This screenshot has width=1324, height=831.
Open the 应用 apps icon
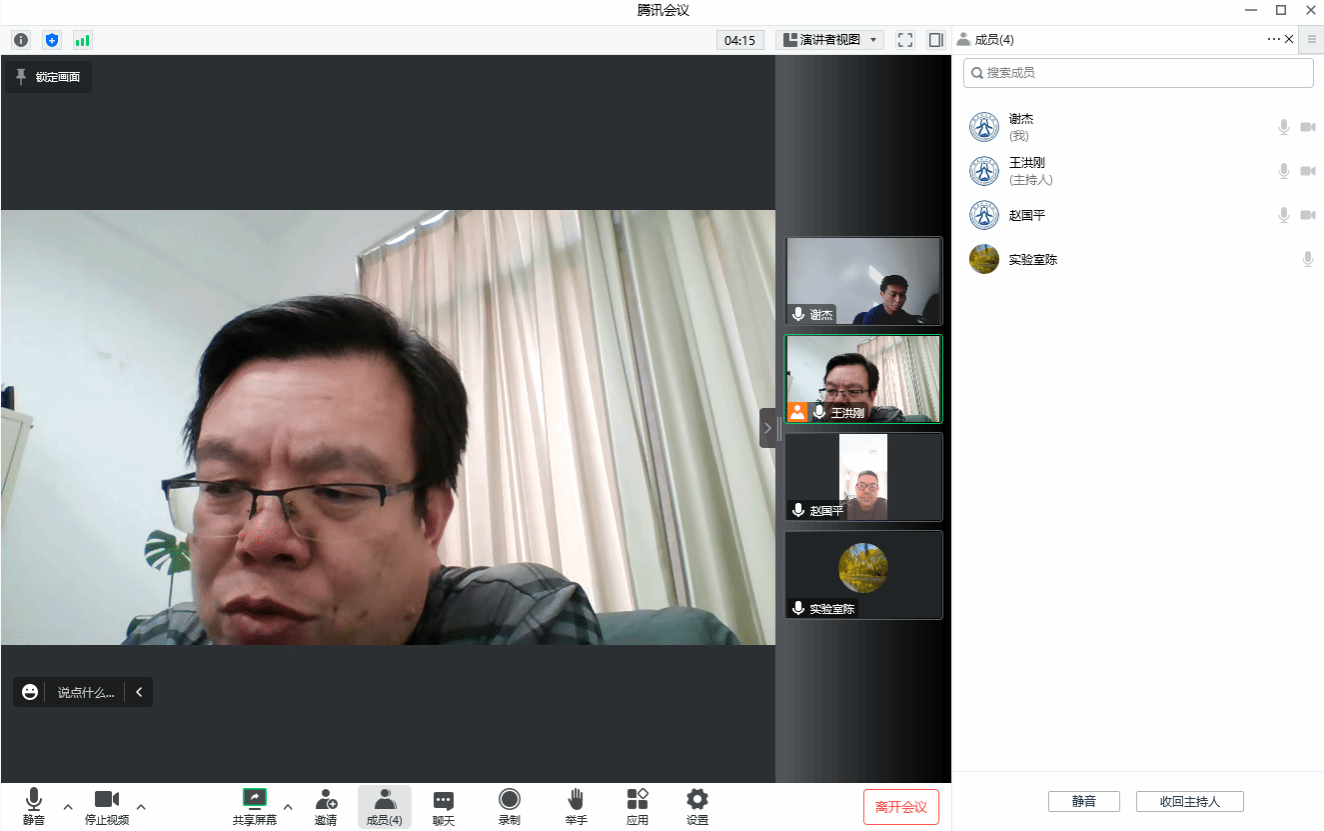pyautogui.click(x=637, y=806)
